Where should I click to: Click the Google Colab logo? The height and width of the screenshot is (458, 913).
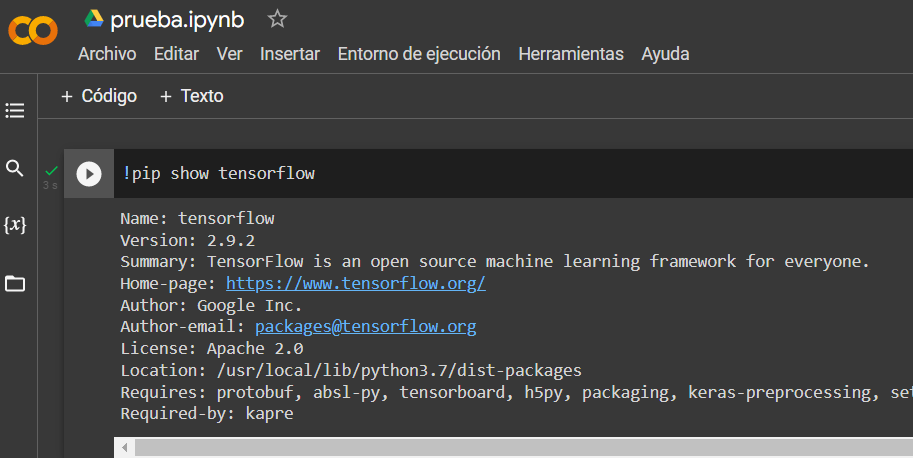[x=33, y=31]
